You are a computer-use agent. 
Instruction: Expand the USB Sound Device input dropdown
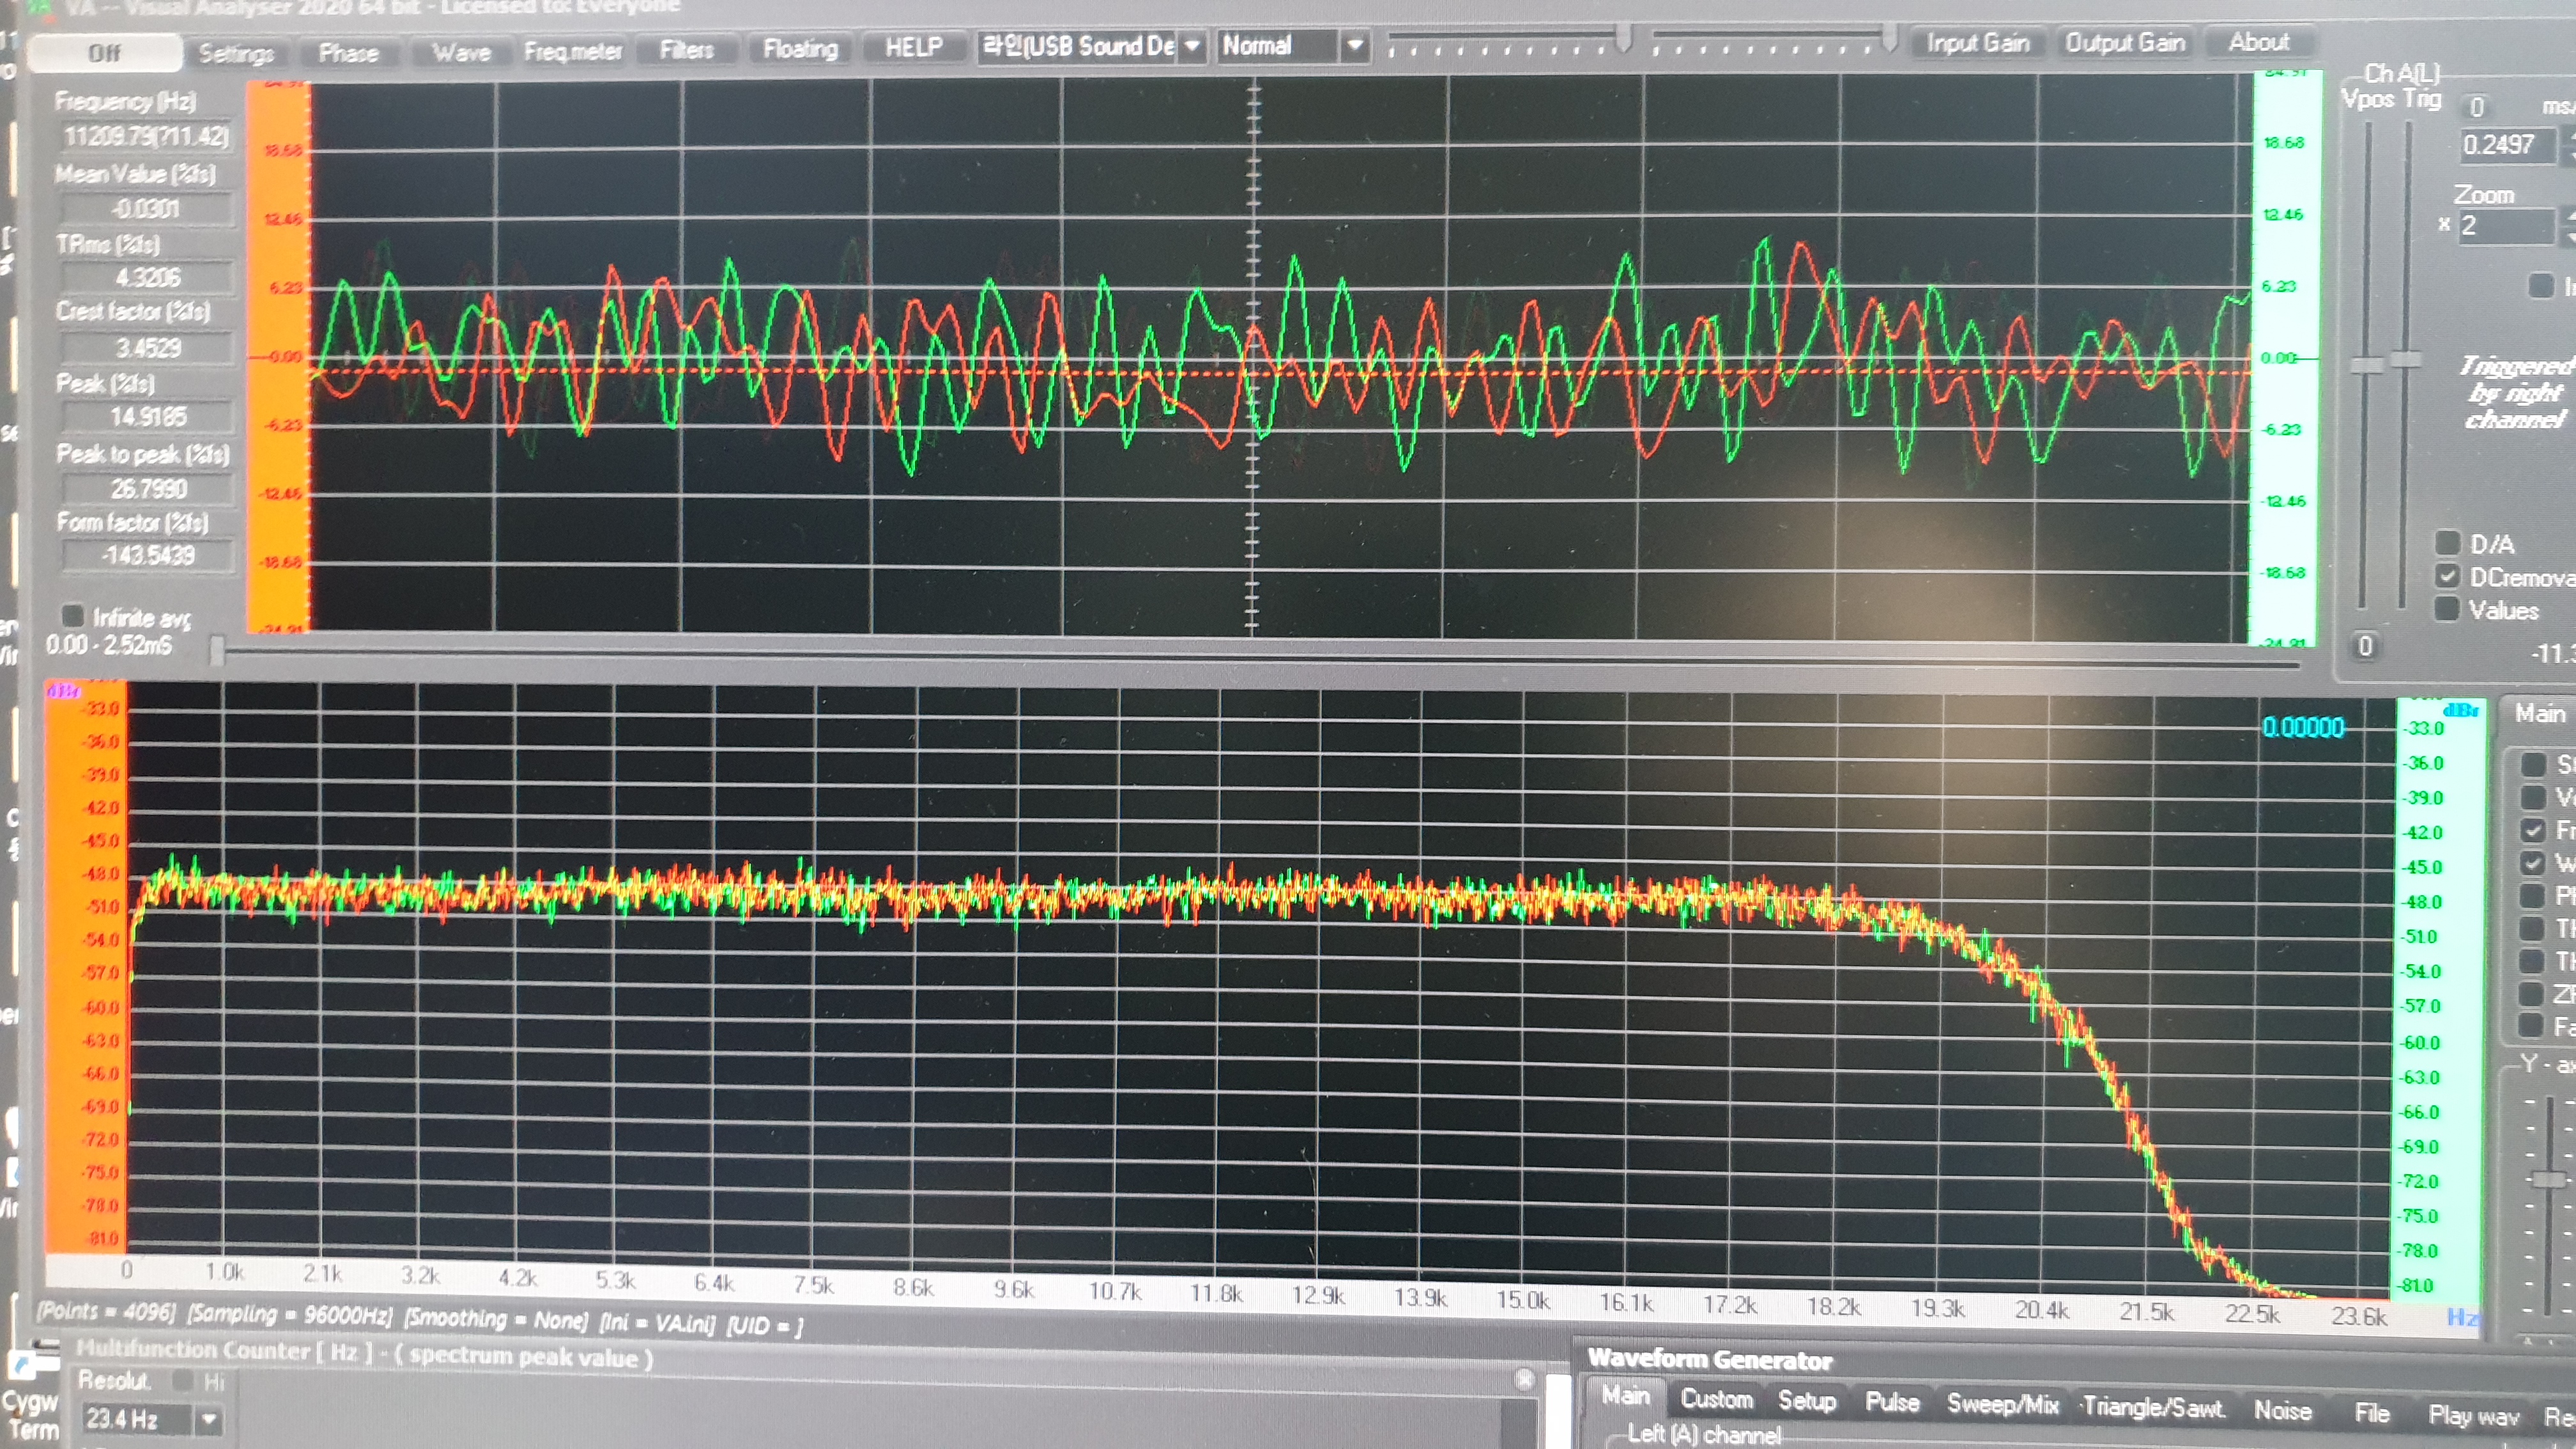1192,46
